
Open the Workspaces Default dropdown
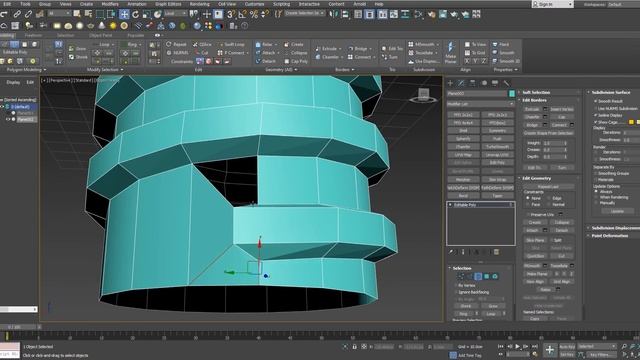pyautogui.click(x=622, y=4)
